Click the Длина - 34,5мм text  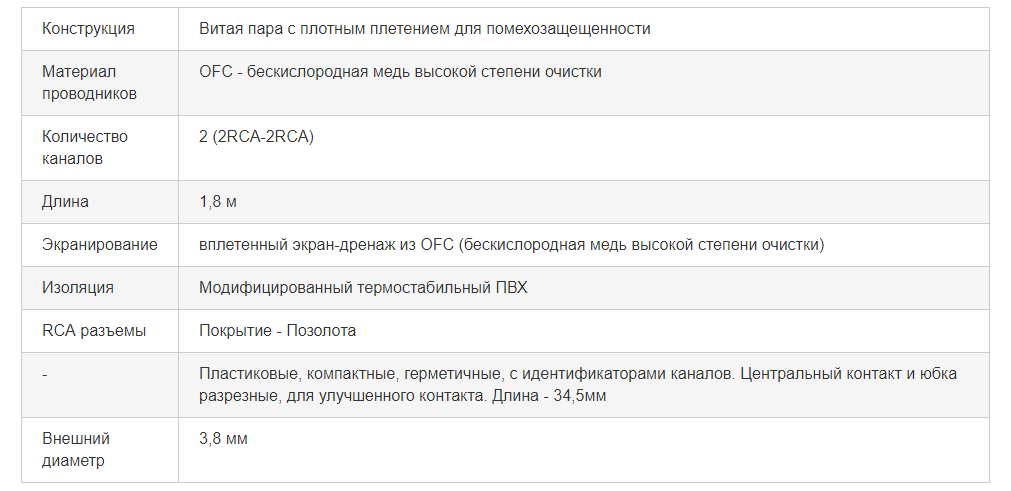tap(549, 396)
